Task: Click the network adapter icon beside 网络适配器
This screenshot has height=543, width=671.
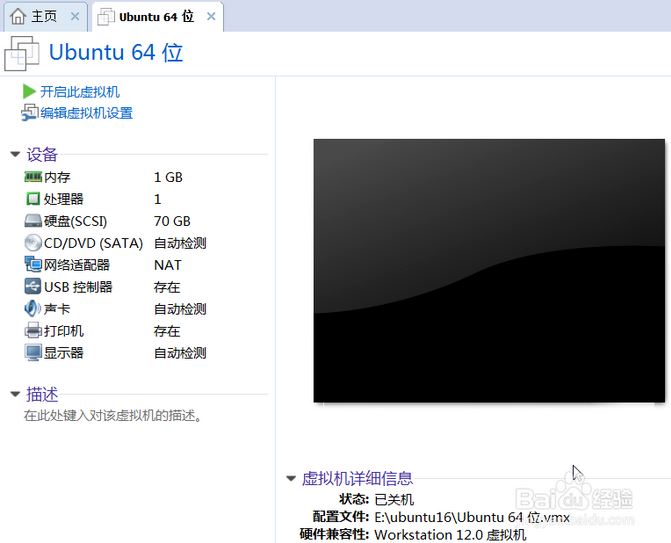Action: pos(33,264)
